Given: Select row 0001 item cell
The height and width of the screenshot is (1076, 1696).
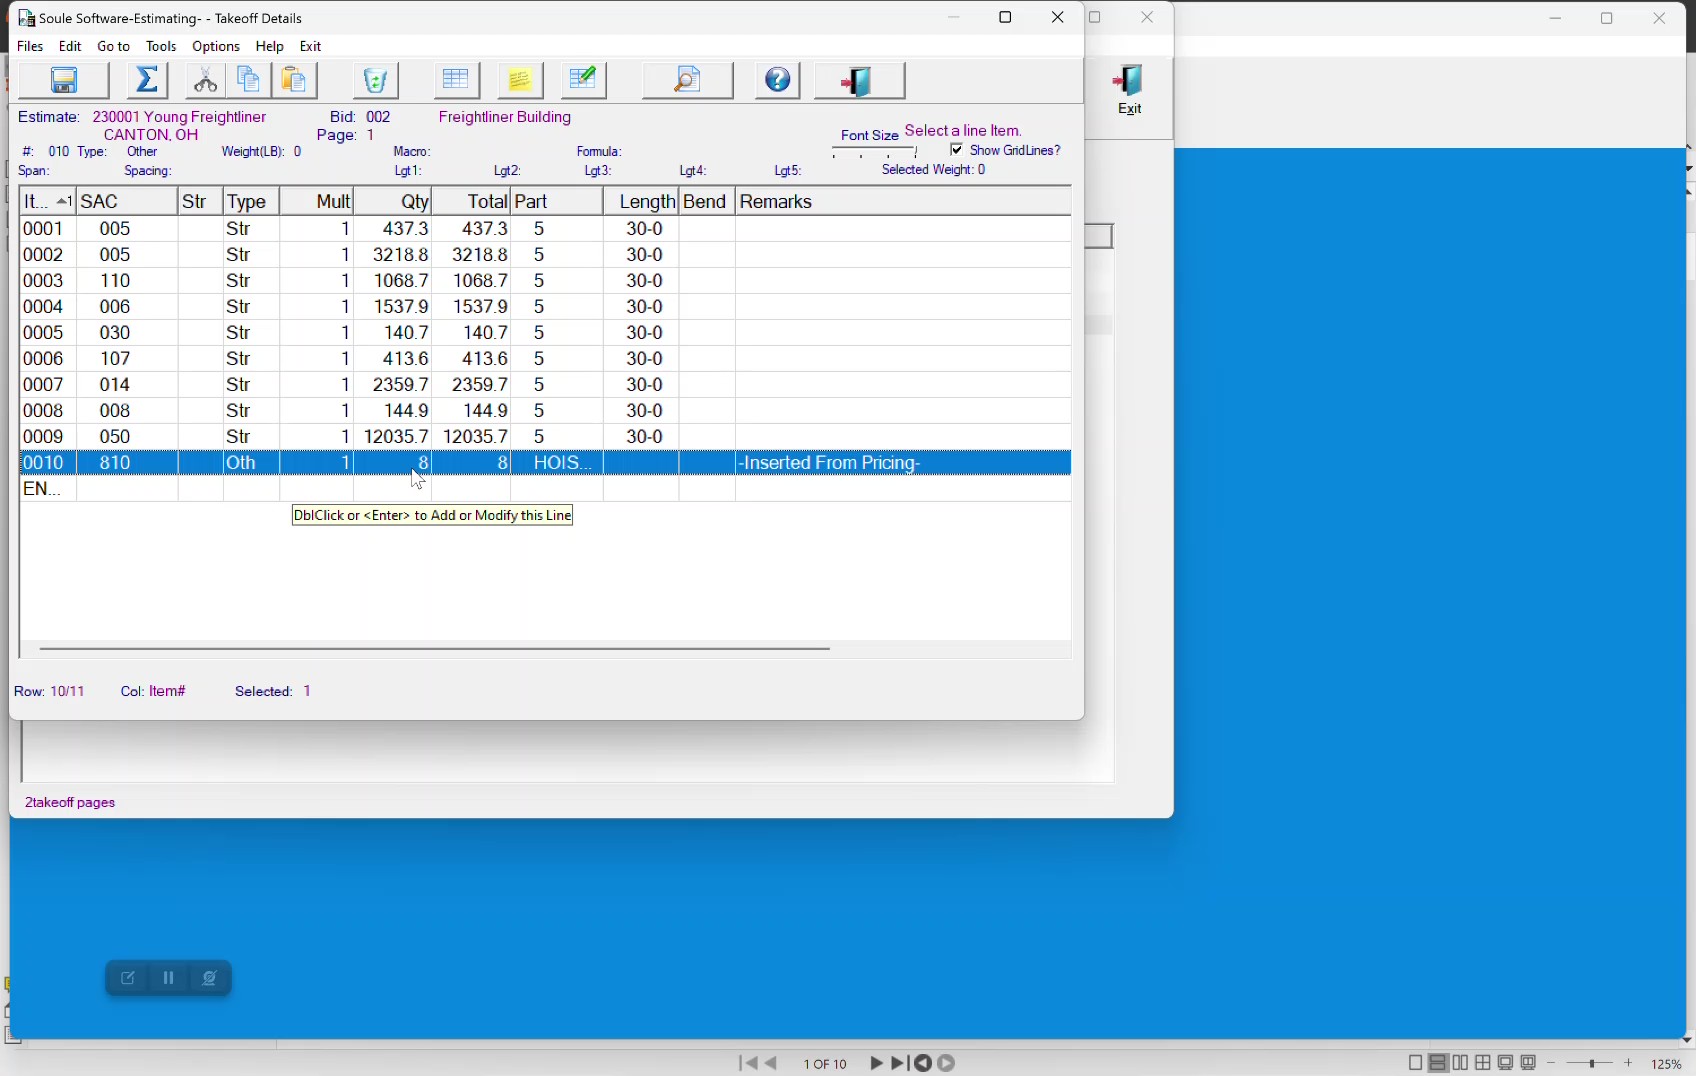Looking at the screenshot, I should pos(47,229).
